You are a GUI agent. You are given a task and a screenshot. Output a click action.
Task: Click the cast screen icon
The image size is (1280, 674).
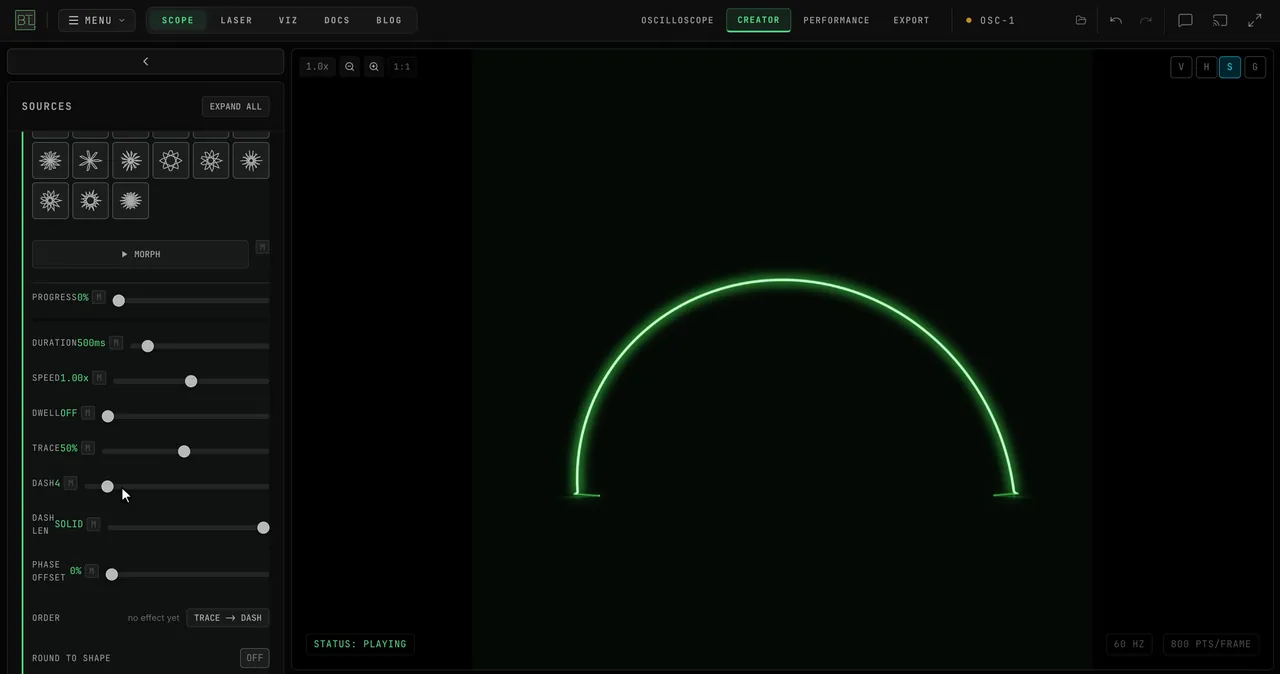coord(1220,20)
